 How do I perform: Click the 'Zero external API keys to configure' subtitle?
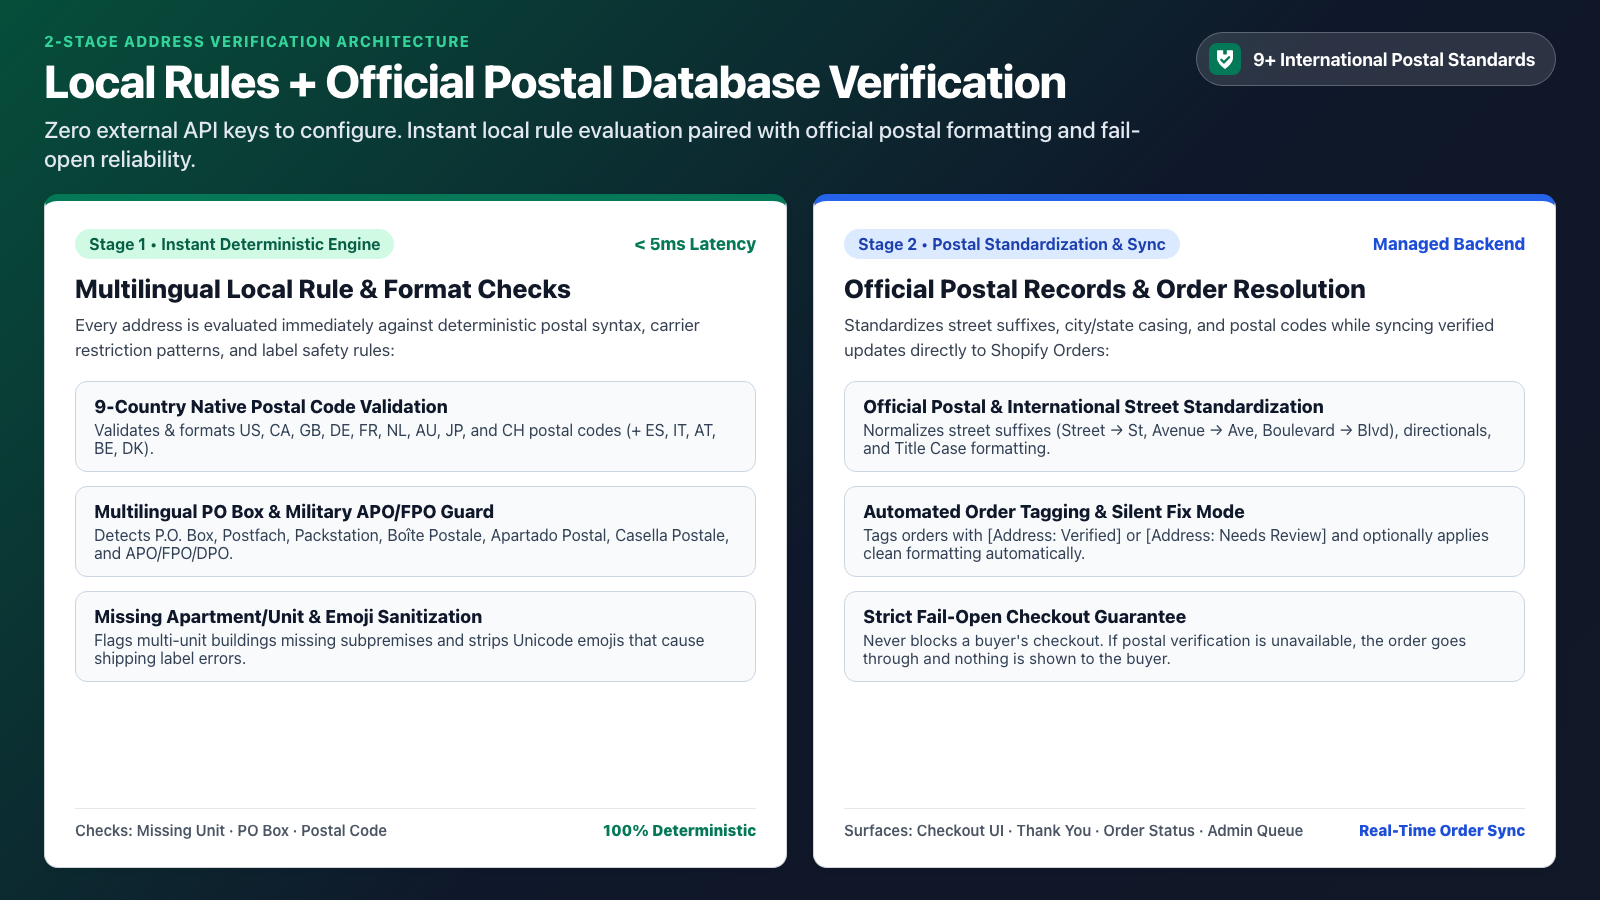(592, 145)
